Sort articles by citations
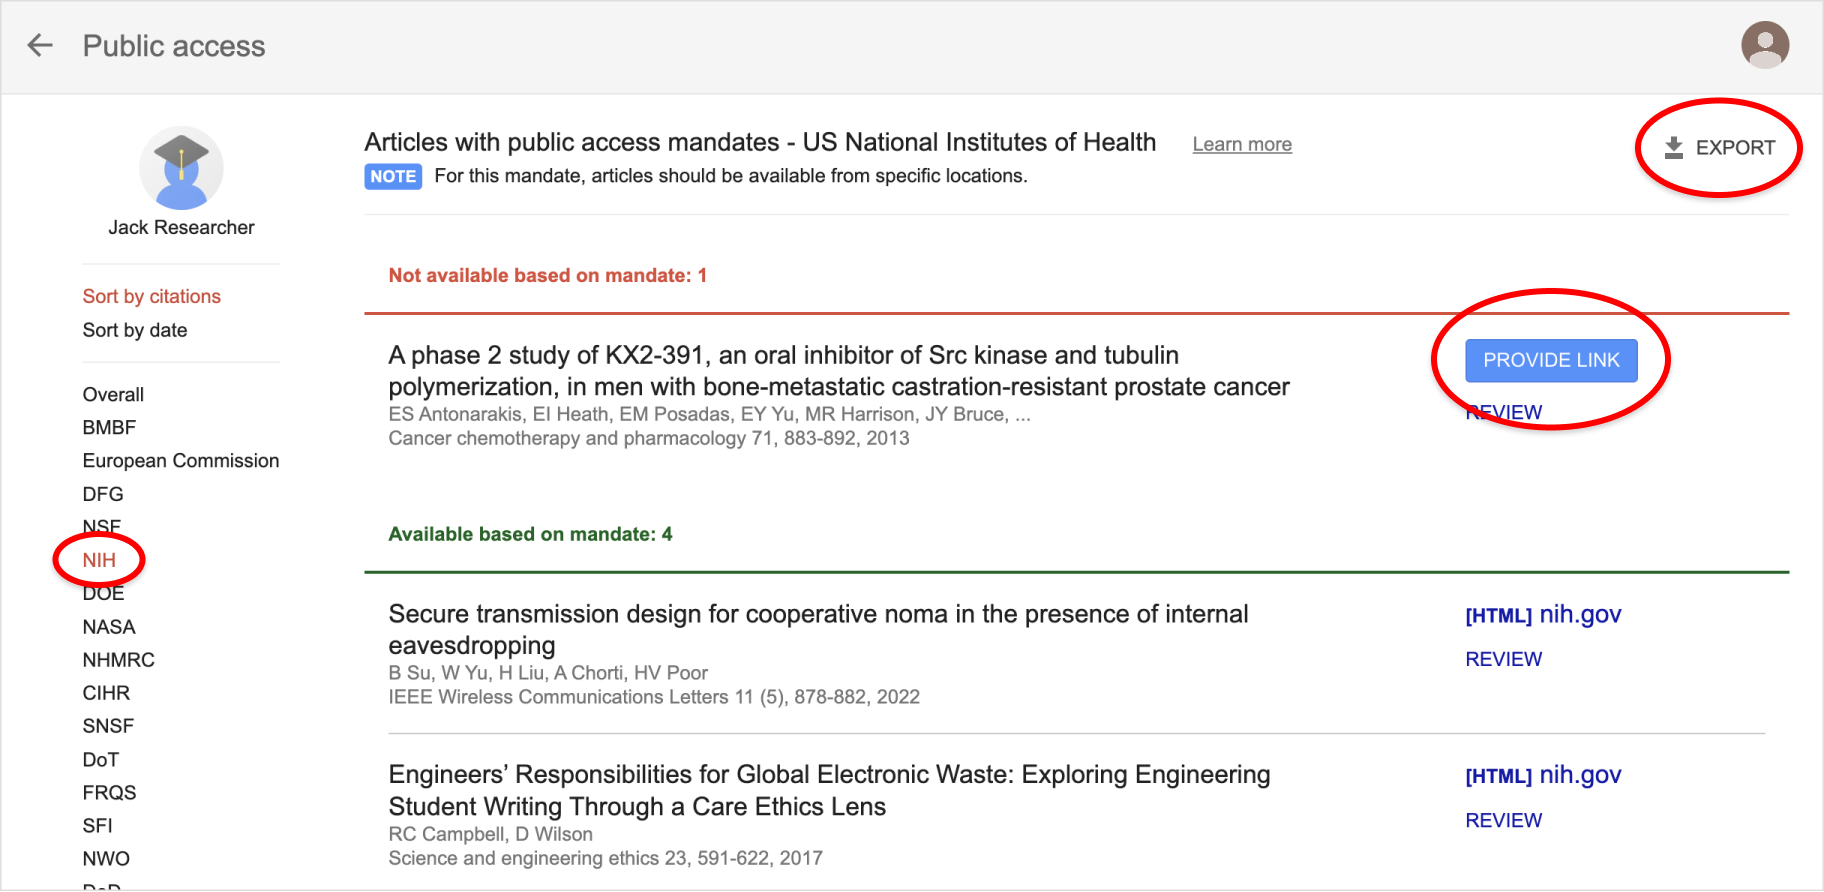Image resolution: width=1824 pixels, height=892 pixels. 151,296
